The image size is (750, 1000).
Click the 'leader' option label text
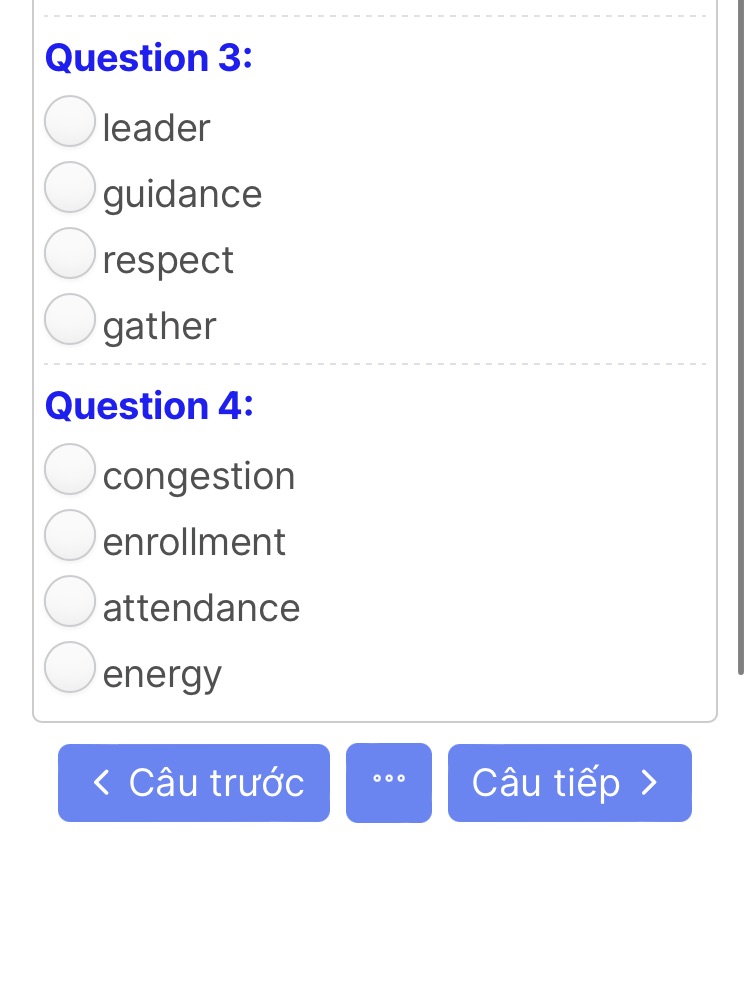coord(156,128)
